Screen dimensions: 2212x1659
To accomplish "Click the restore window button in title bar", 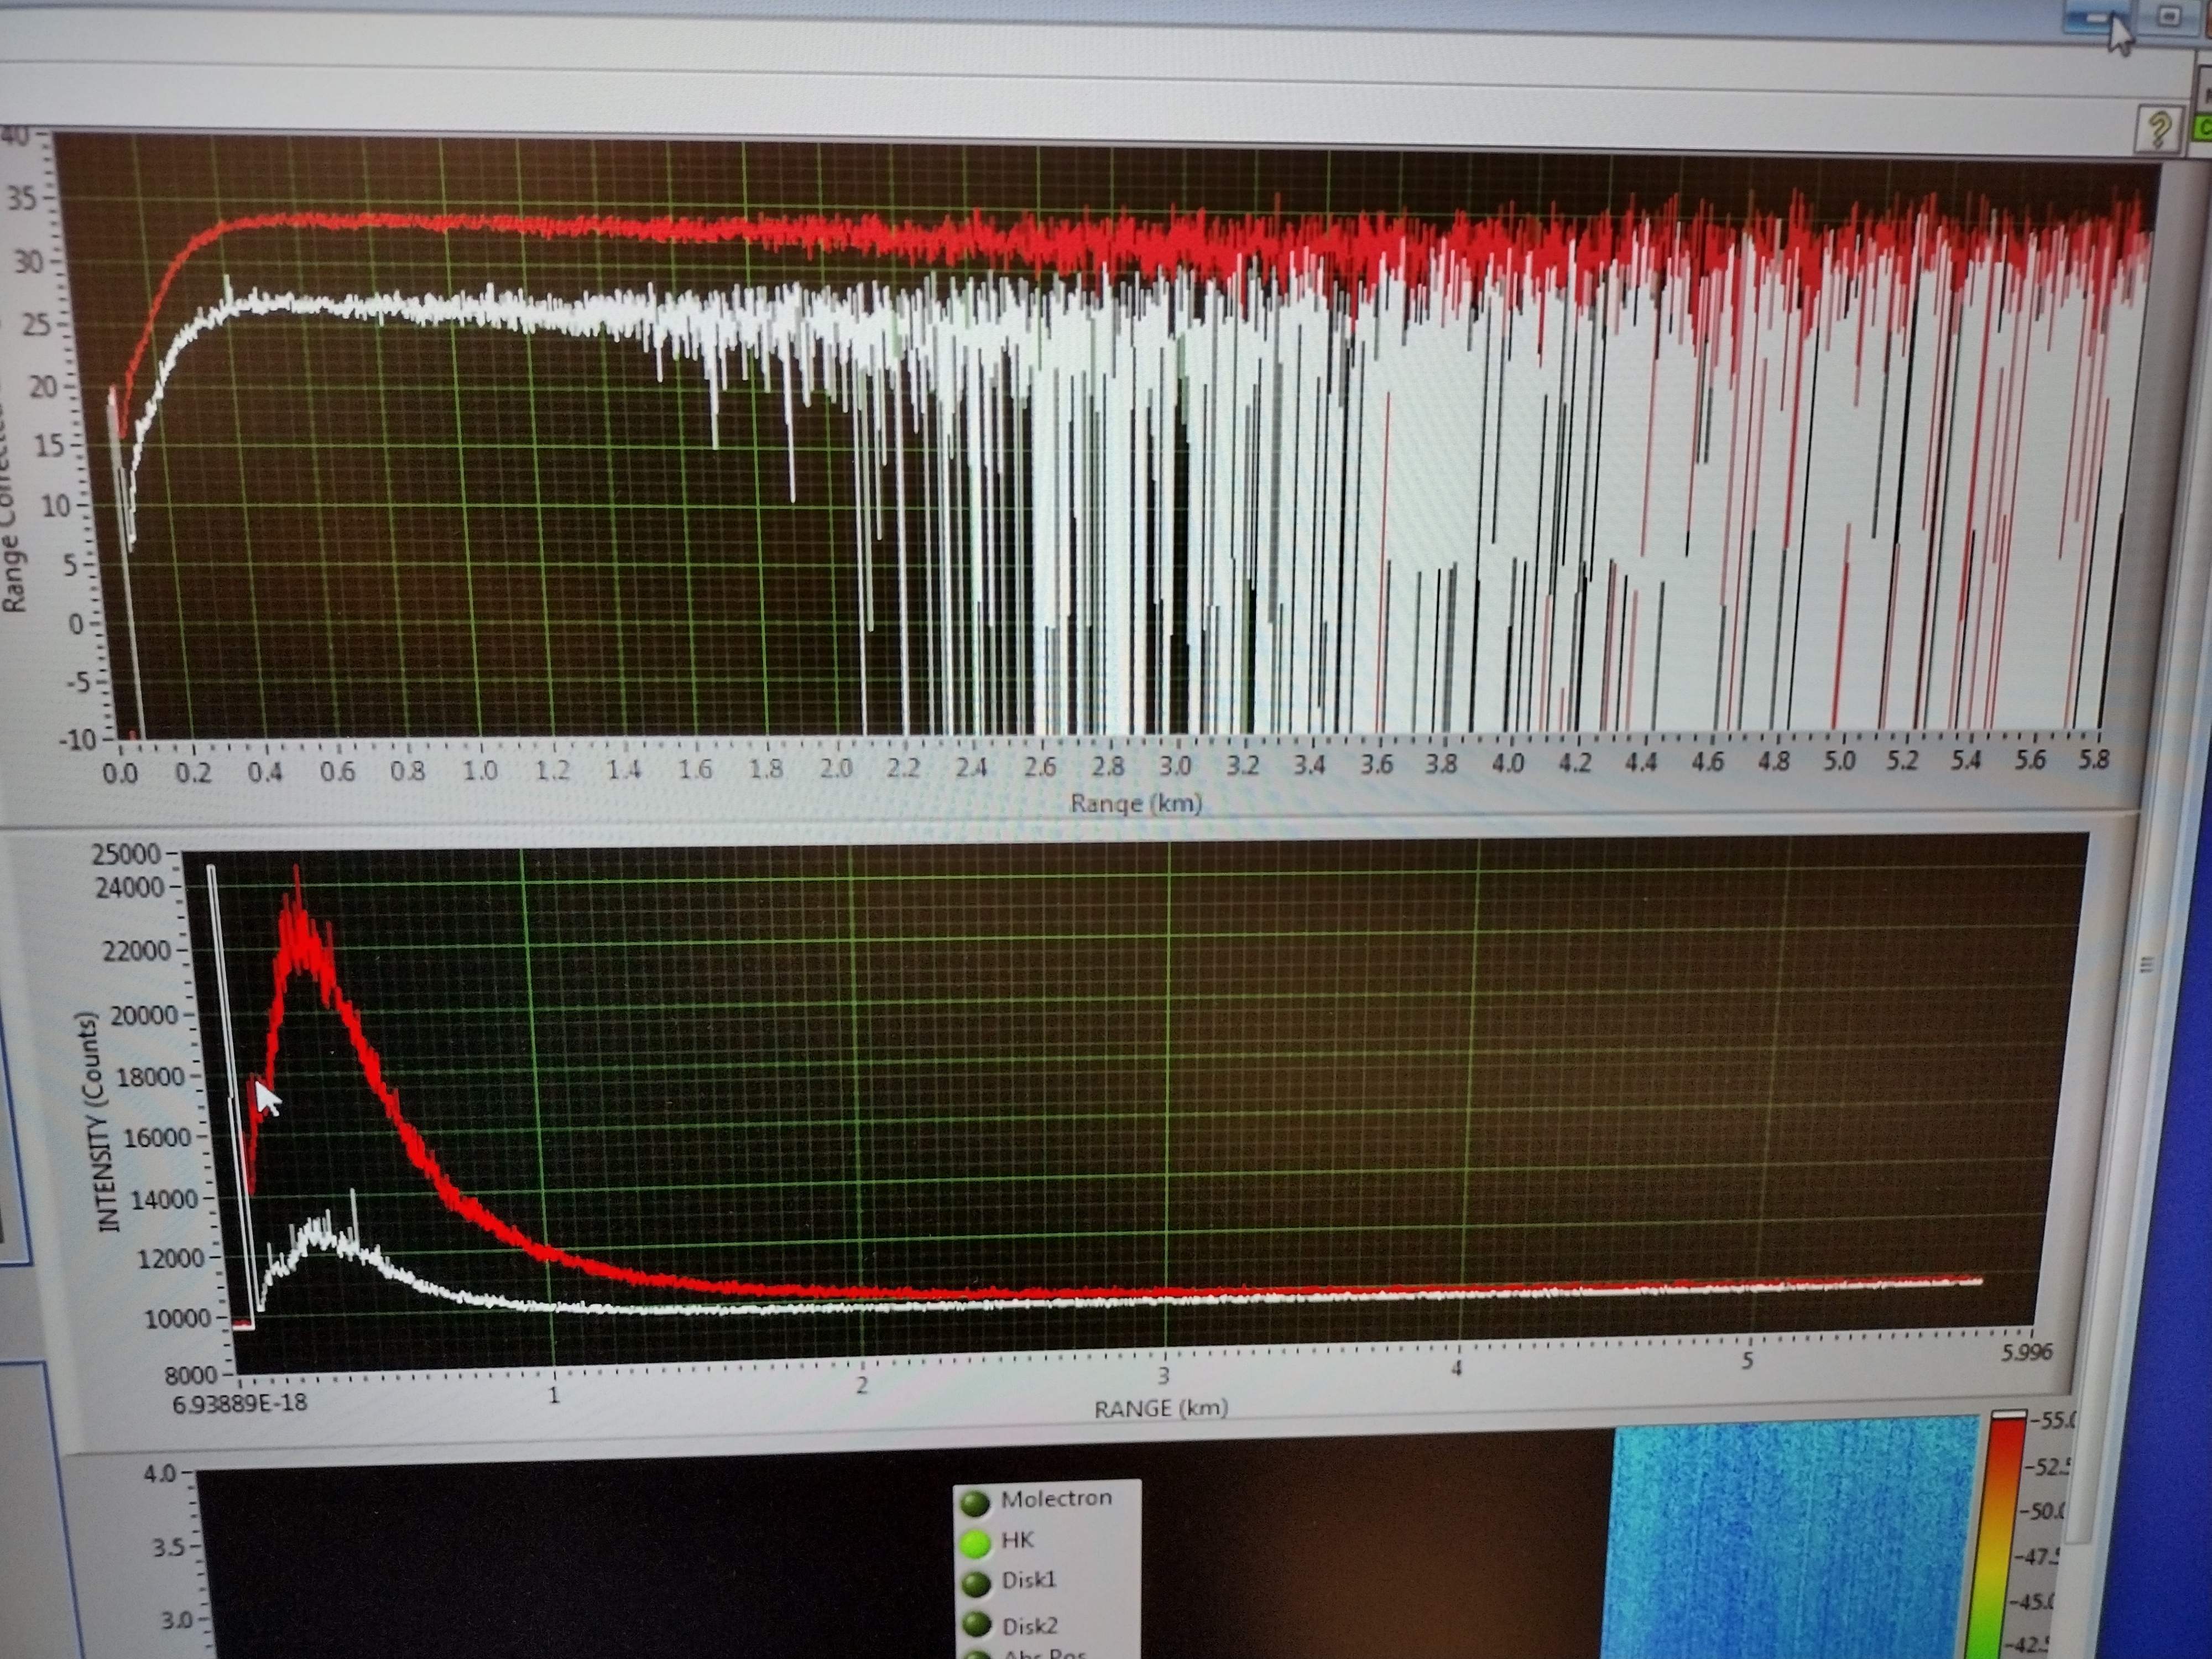I will (2168, 17).
